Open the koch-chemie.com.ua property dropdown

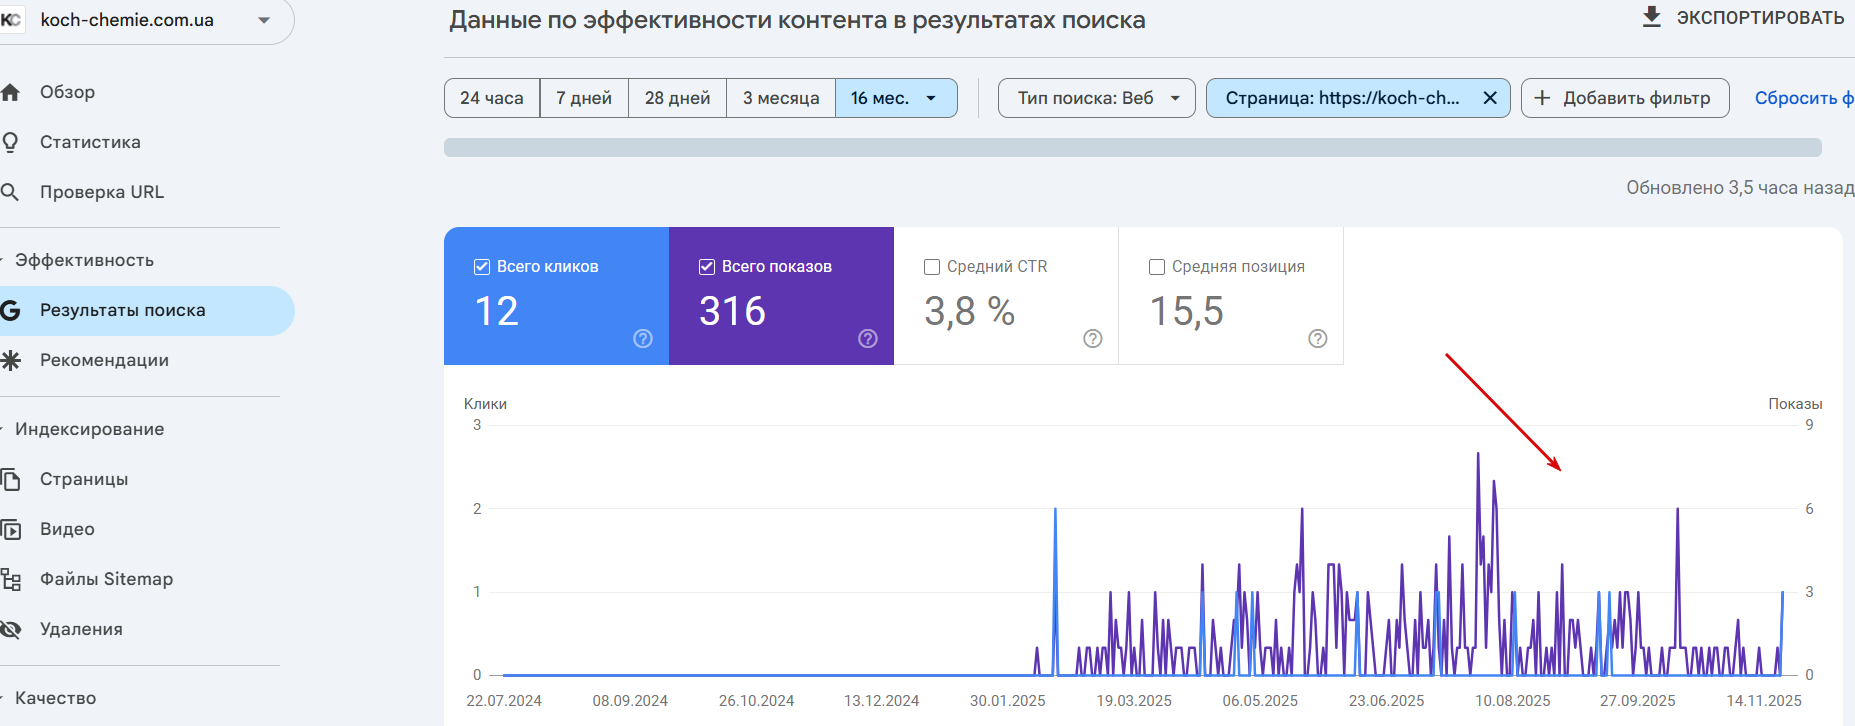(264, 20)
